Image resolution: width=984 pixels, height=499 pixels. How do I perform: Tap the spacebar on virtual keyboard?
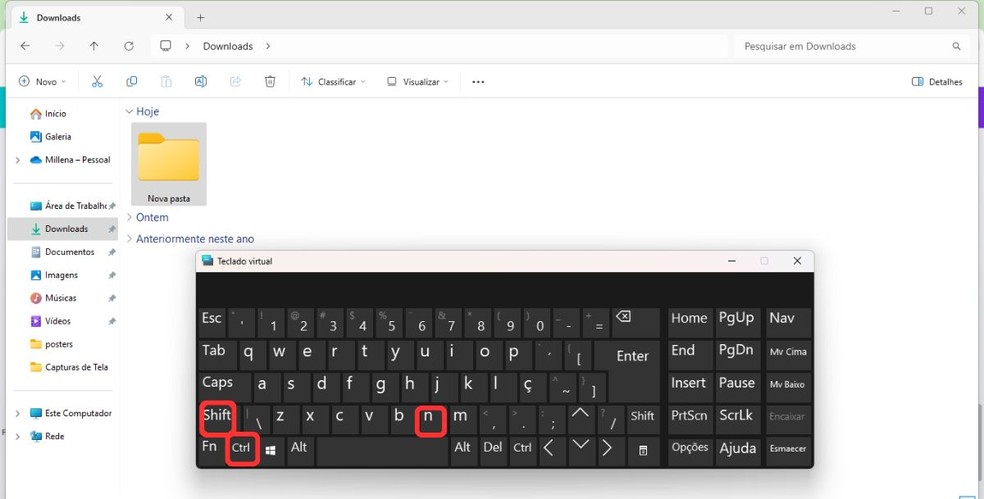coord(383,451)
